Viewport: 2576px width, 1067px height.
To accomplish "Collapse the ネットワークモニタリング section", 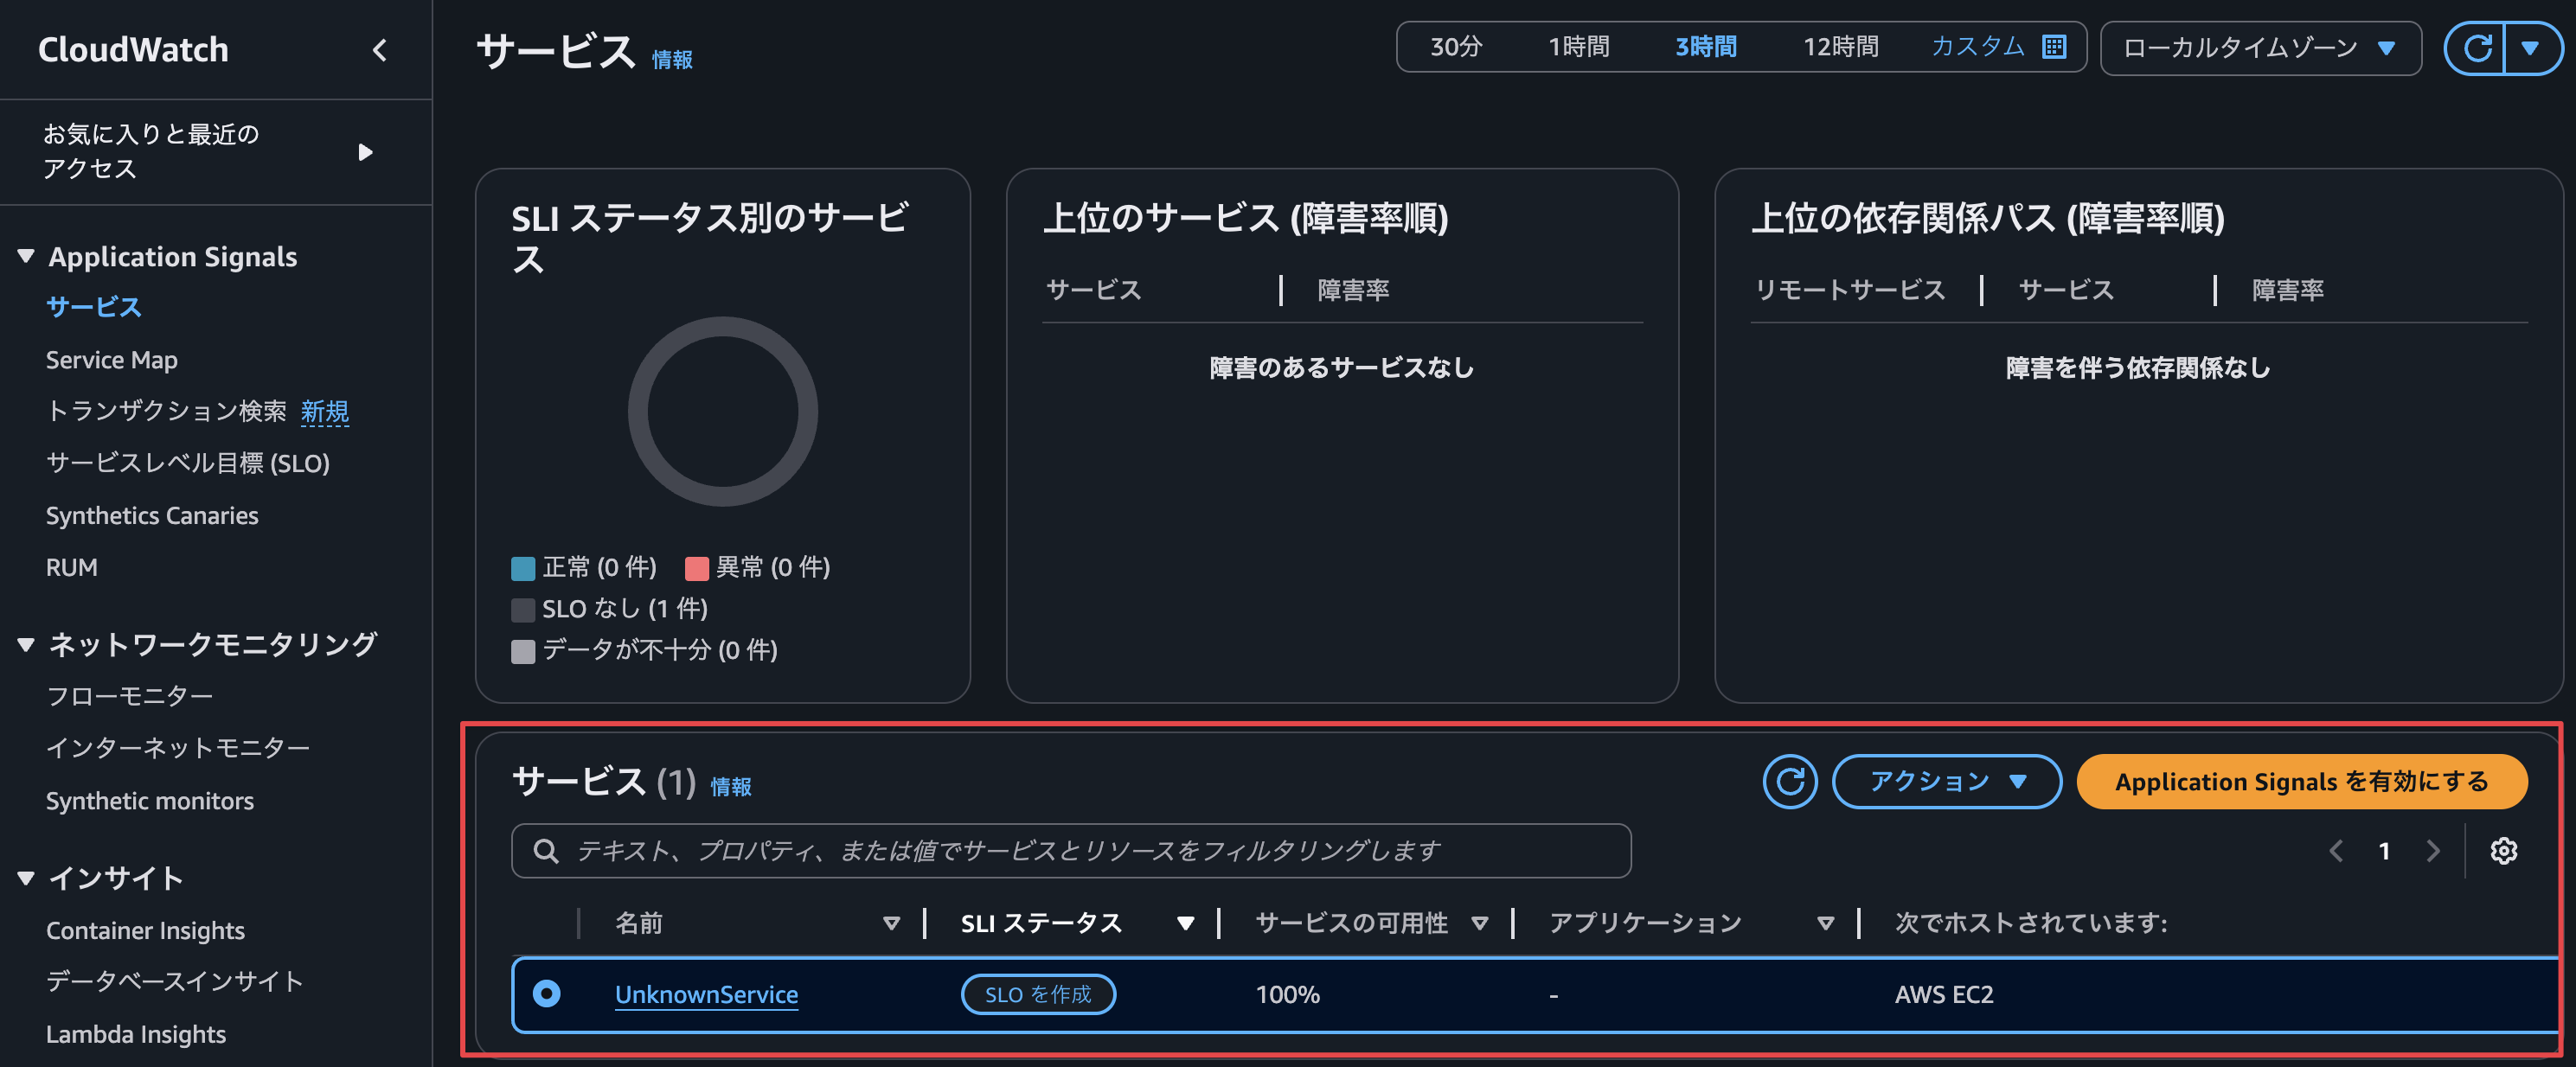I will [26, 644].
